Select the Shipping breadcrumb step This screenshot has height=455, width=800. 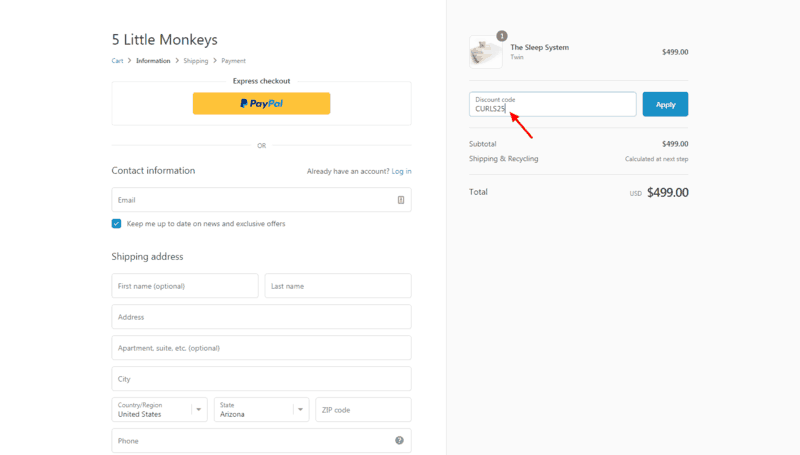196,61
